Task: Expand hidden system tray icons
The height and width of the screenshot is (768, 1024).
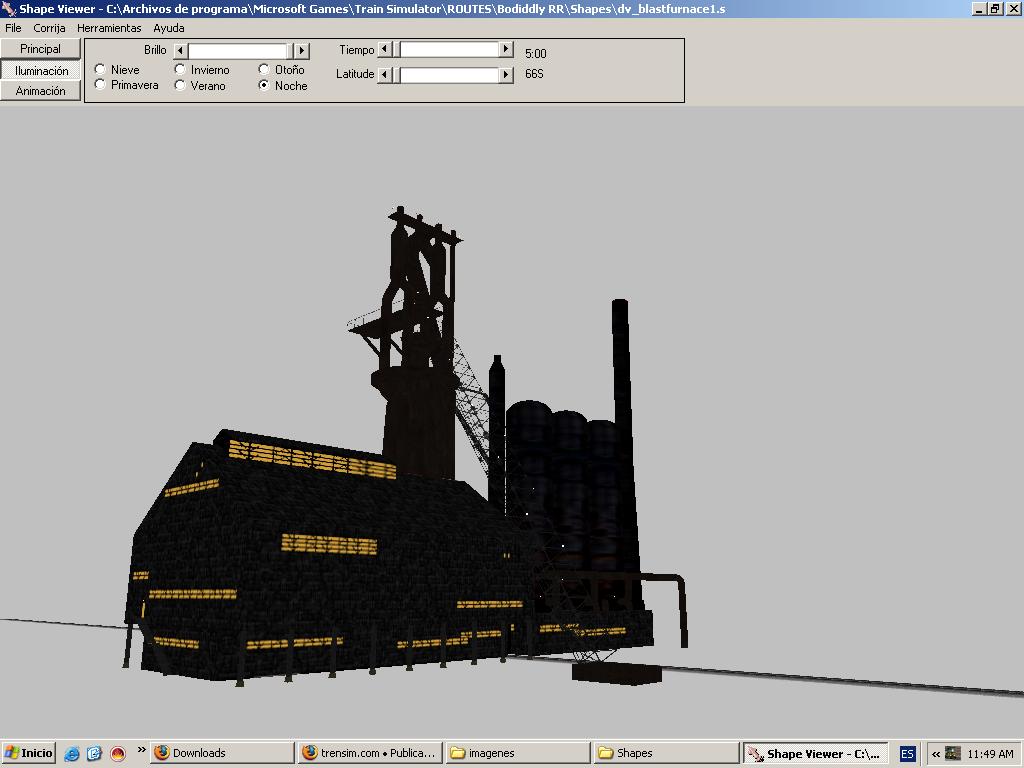Action: (936, 754)
